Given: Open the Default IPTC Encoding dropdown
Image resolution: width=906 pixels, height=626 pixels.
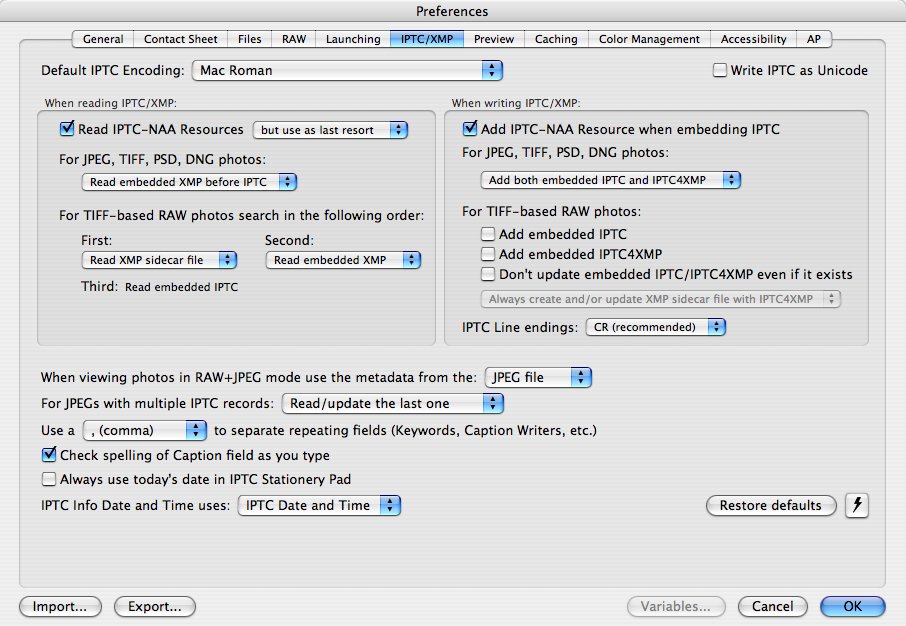Looking at the screenshot, I should (x=346, y=70).
